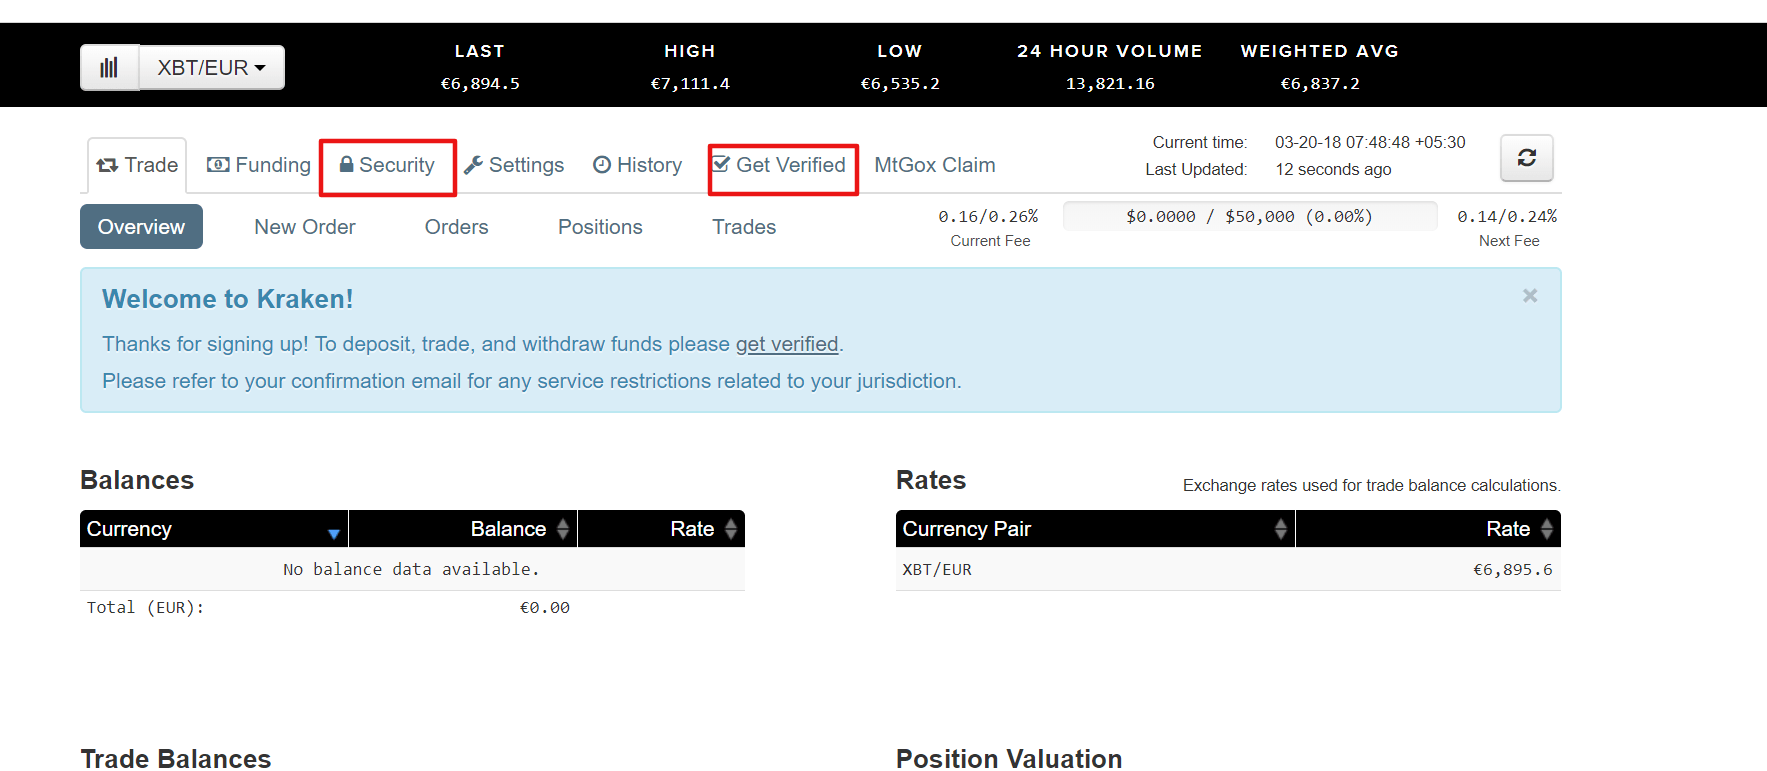Sort Rates table by Rate column
The width and height of the screenshot is (1767, 771).
point(1428,529)
